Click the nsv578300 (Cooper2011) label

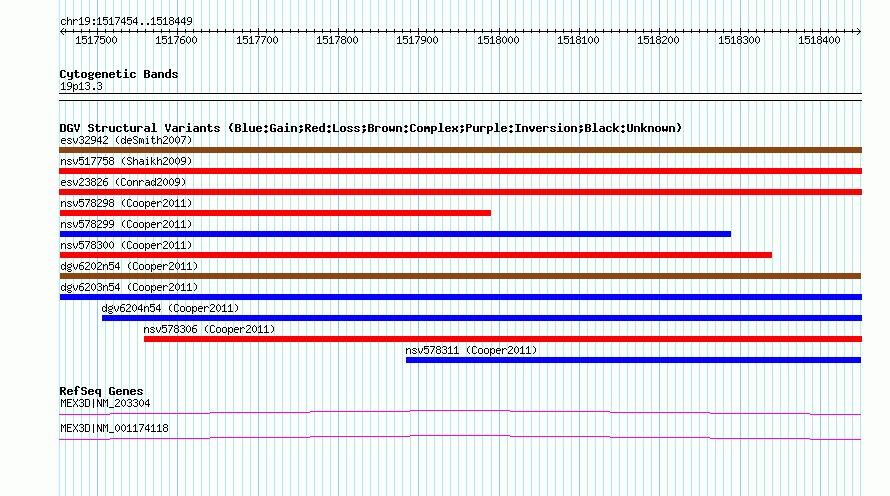click(126, 245)
